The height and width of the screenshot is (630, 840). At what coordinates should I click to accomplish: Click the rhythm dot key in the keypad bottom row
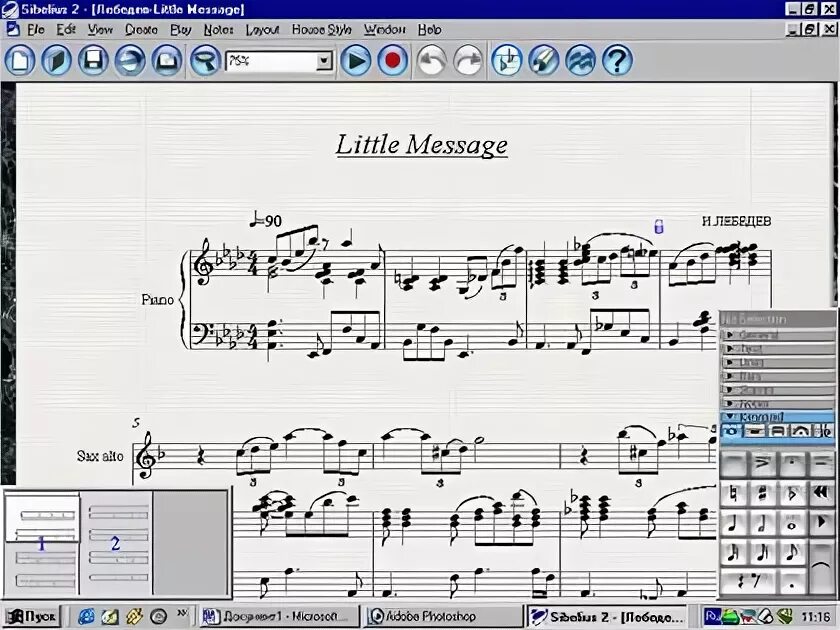click(x=791, y=581)
